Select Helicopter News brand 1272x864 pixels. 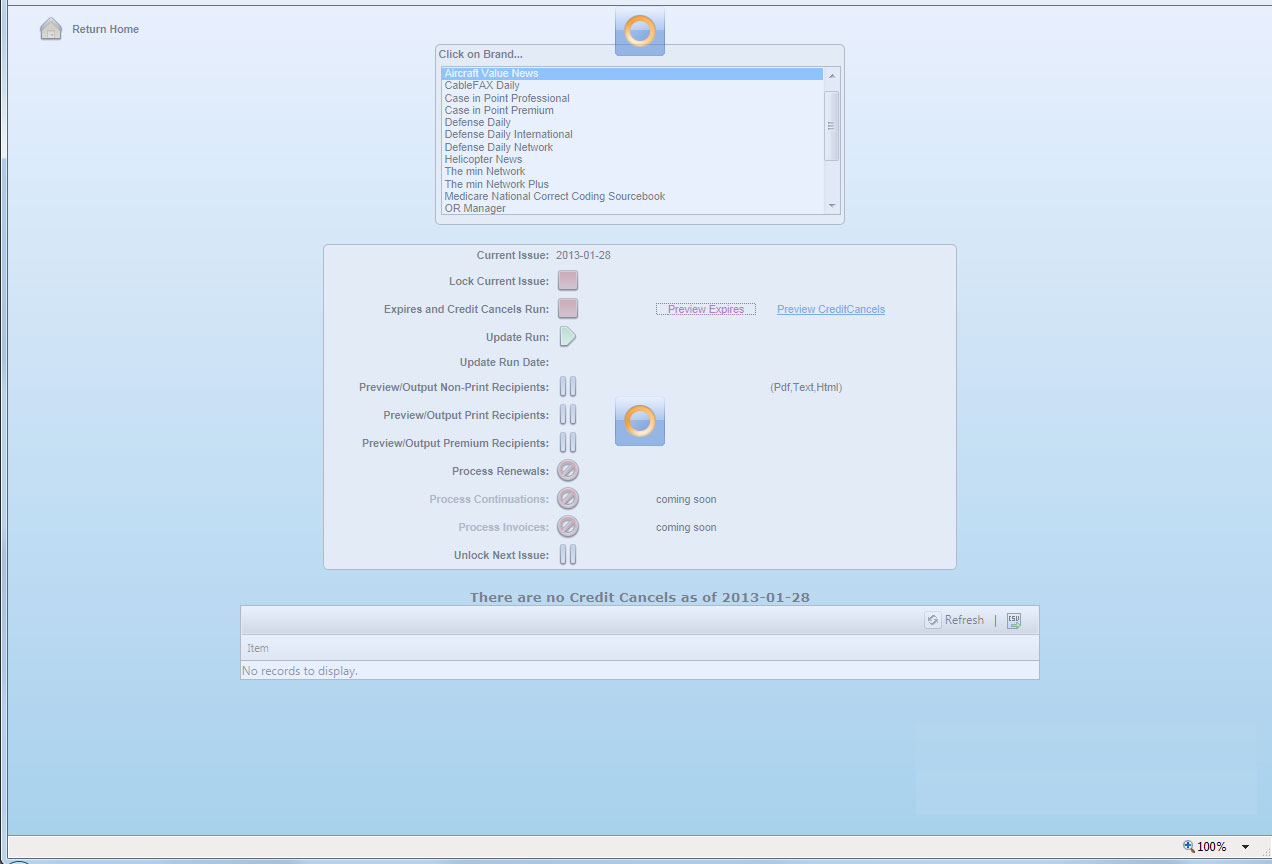(x=632, y=159)
